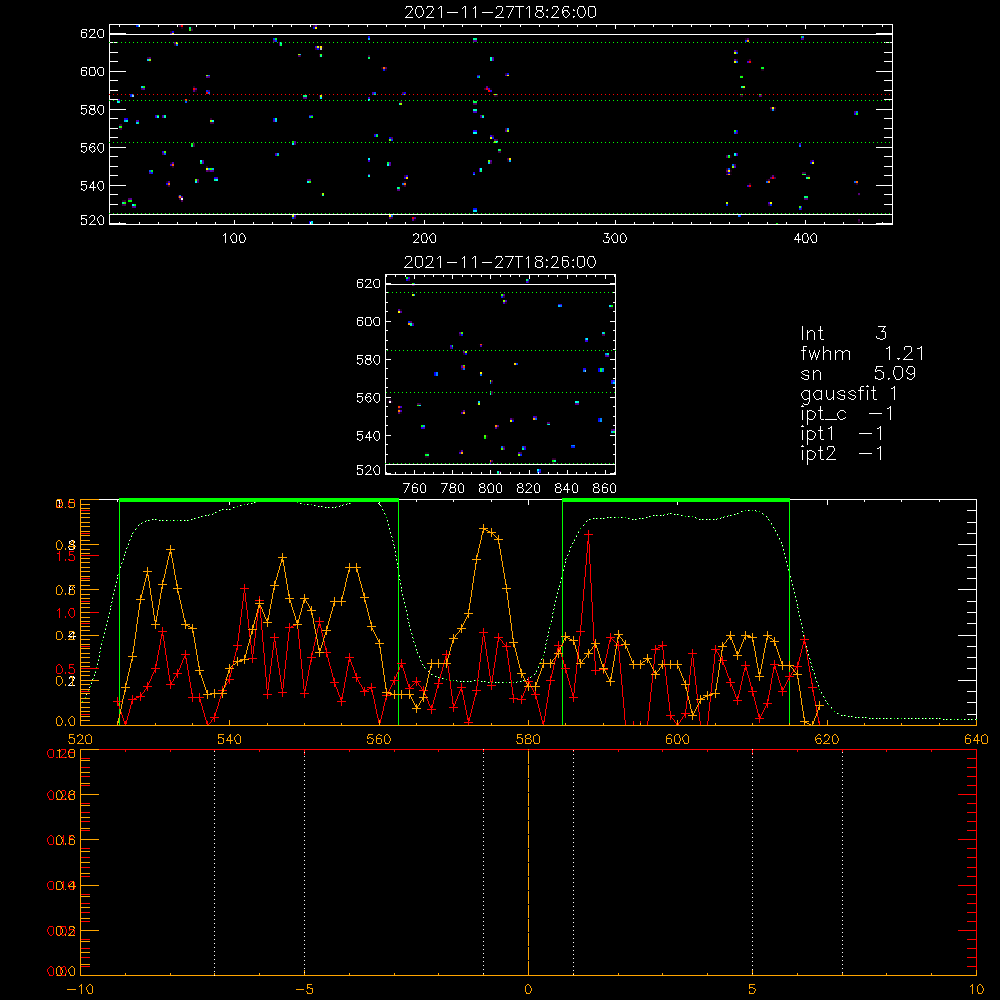Image resolution: width=1000 pixels, height=1000 pixels.
Task: Click red y-axis label 1.0 on profile plot
Action: (x=65, y=613)
